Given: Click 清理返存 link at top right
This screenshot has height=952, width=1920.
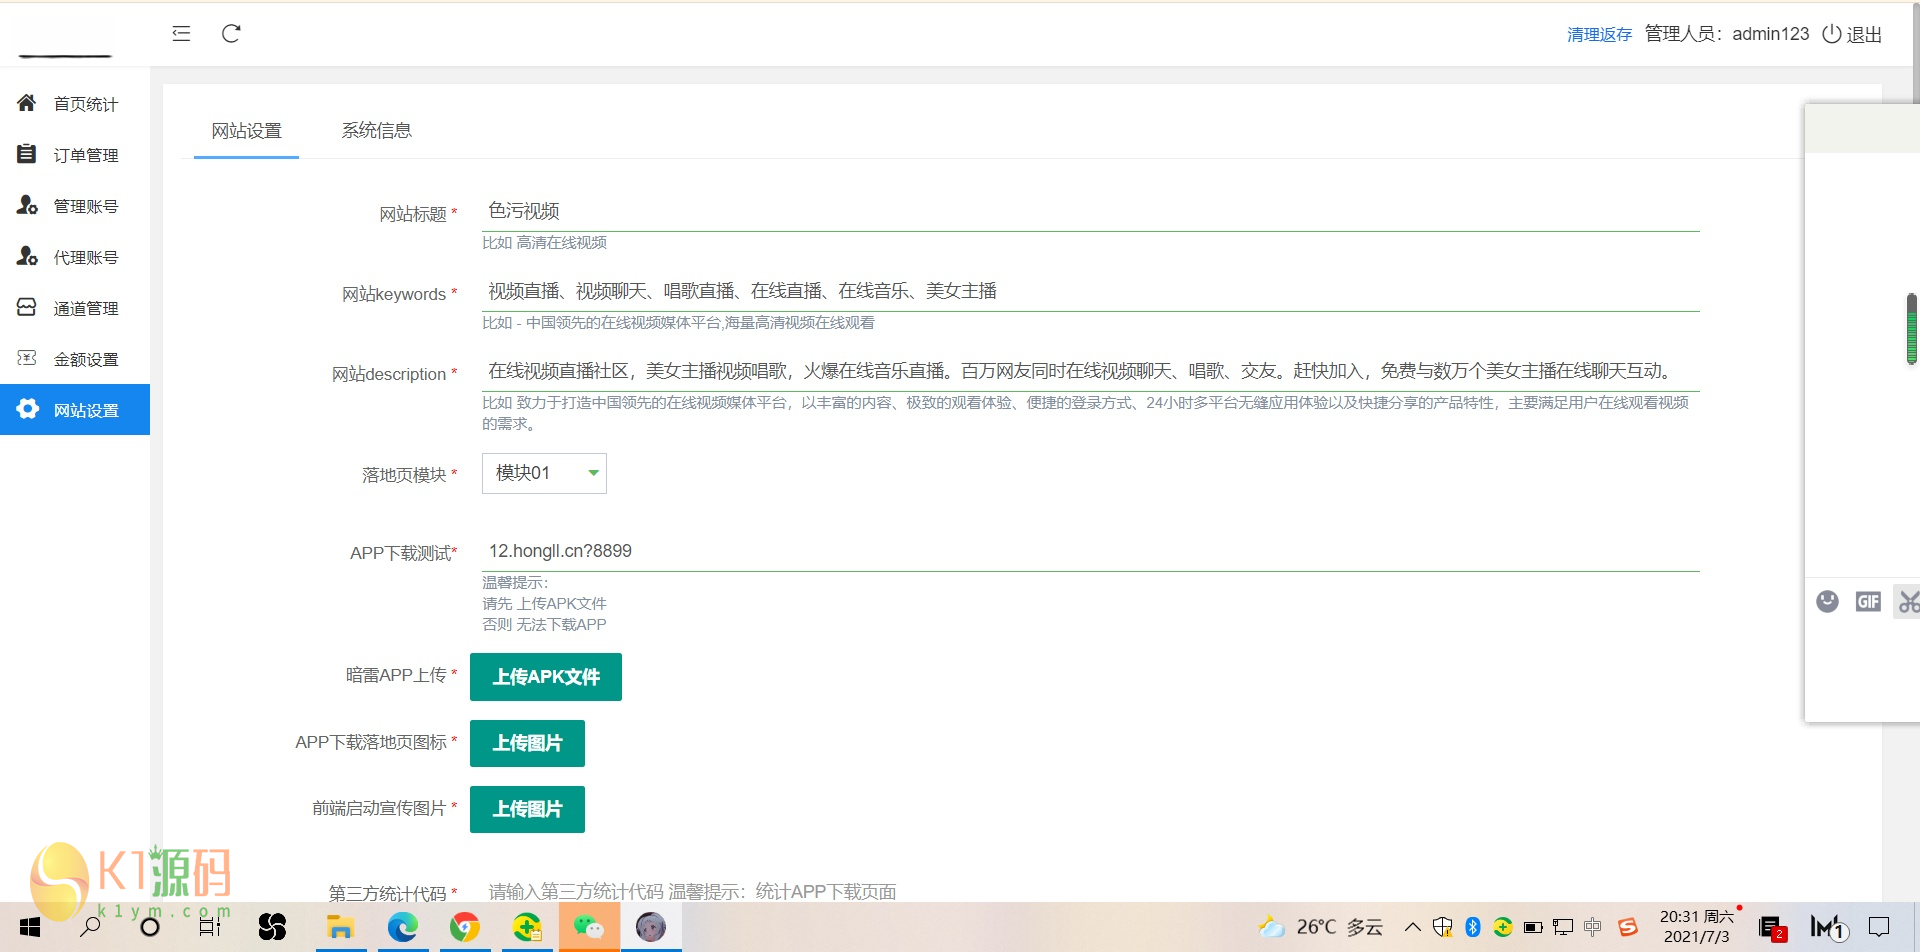Looking at the screenshot, I should (x=1598, y=34).
